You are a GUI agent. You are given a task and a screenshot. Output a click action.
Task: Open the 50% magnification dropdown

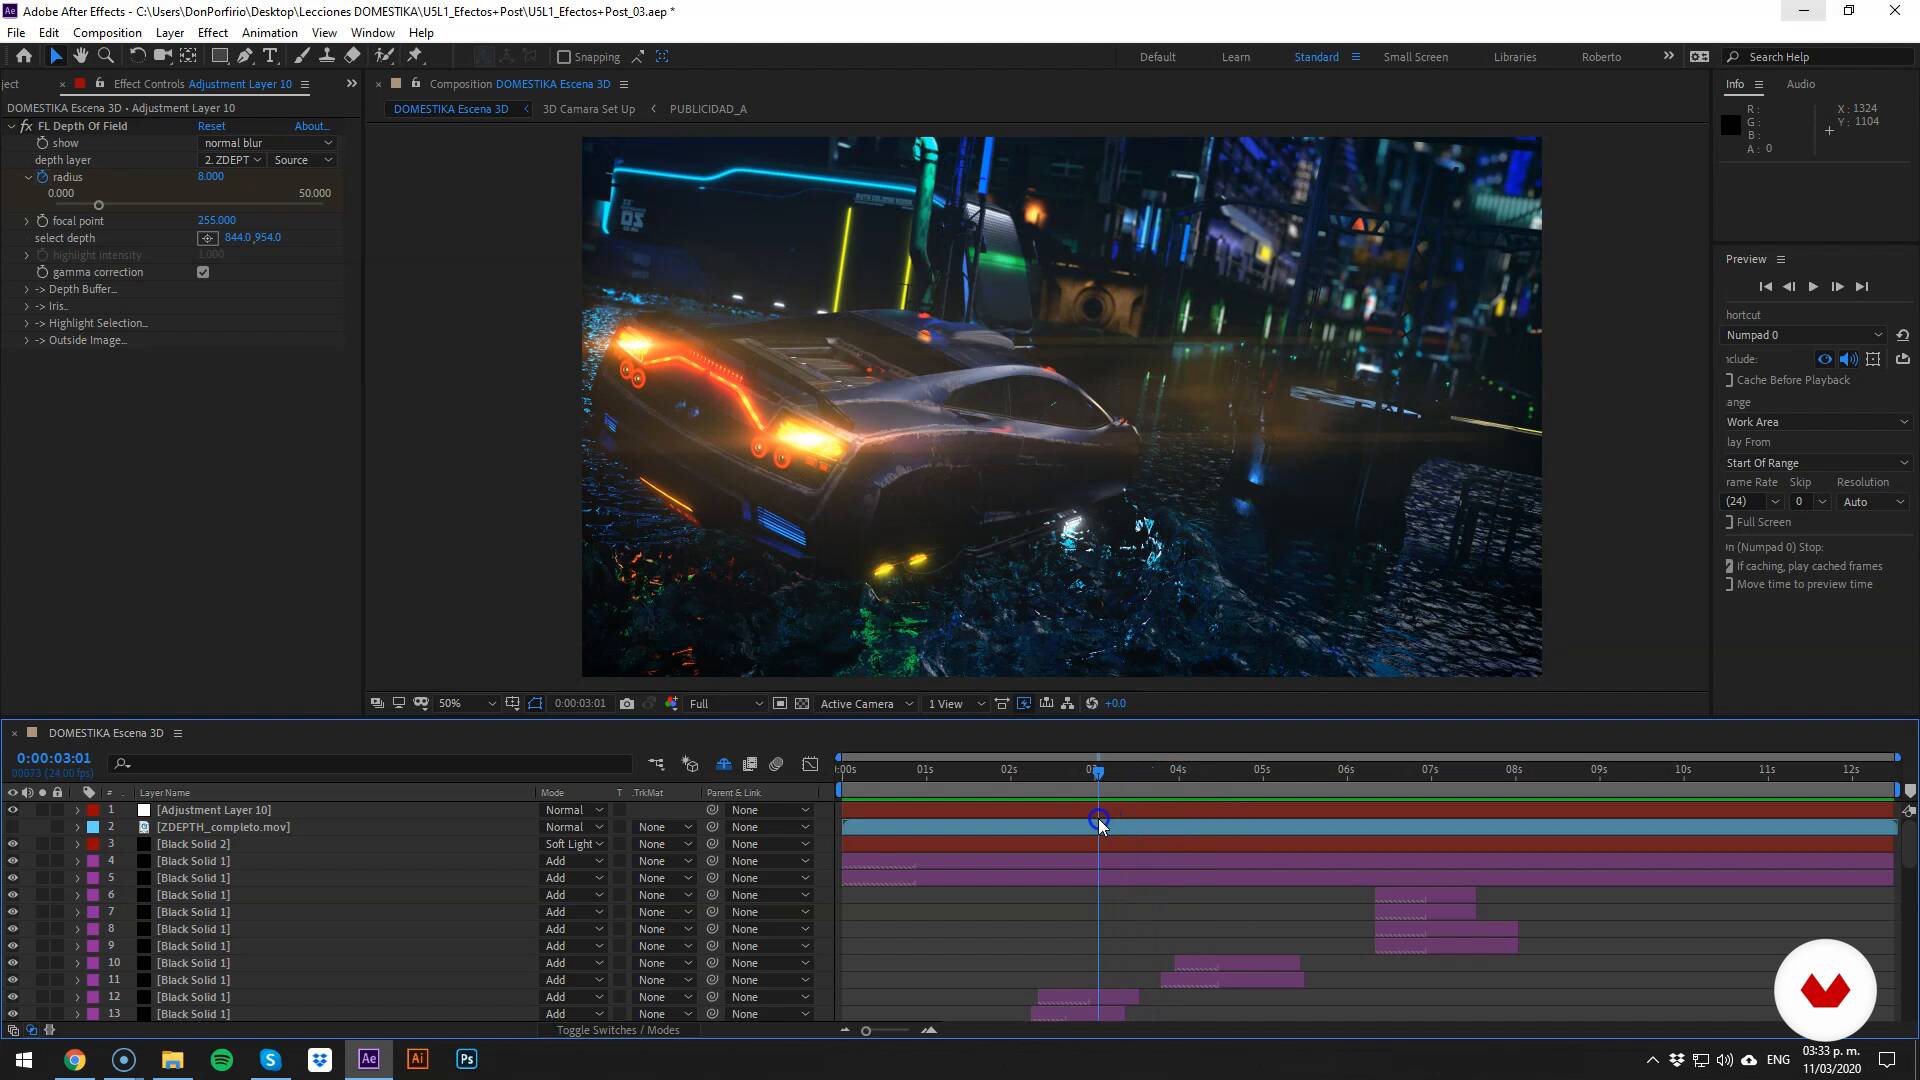pos(467,704)
